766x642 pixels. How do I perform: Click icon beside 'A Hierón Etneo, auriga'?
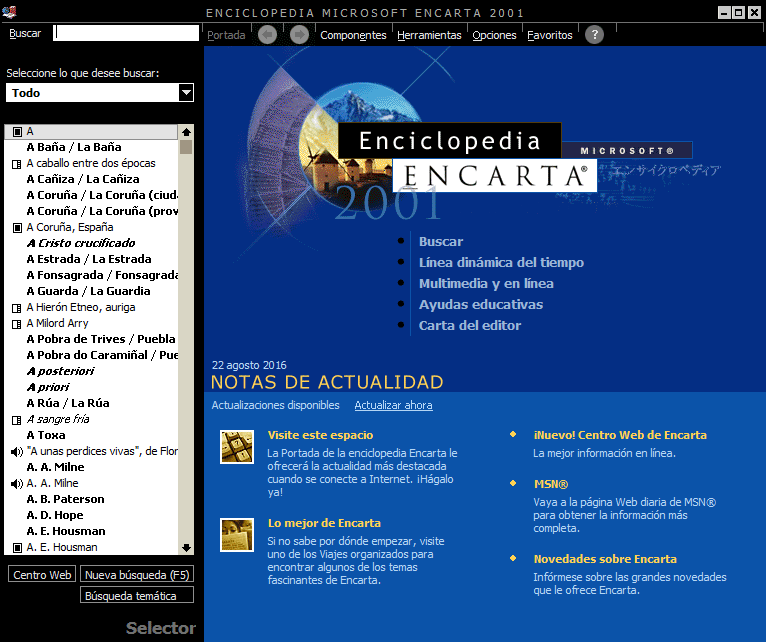click(x=17, y=308)
